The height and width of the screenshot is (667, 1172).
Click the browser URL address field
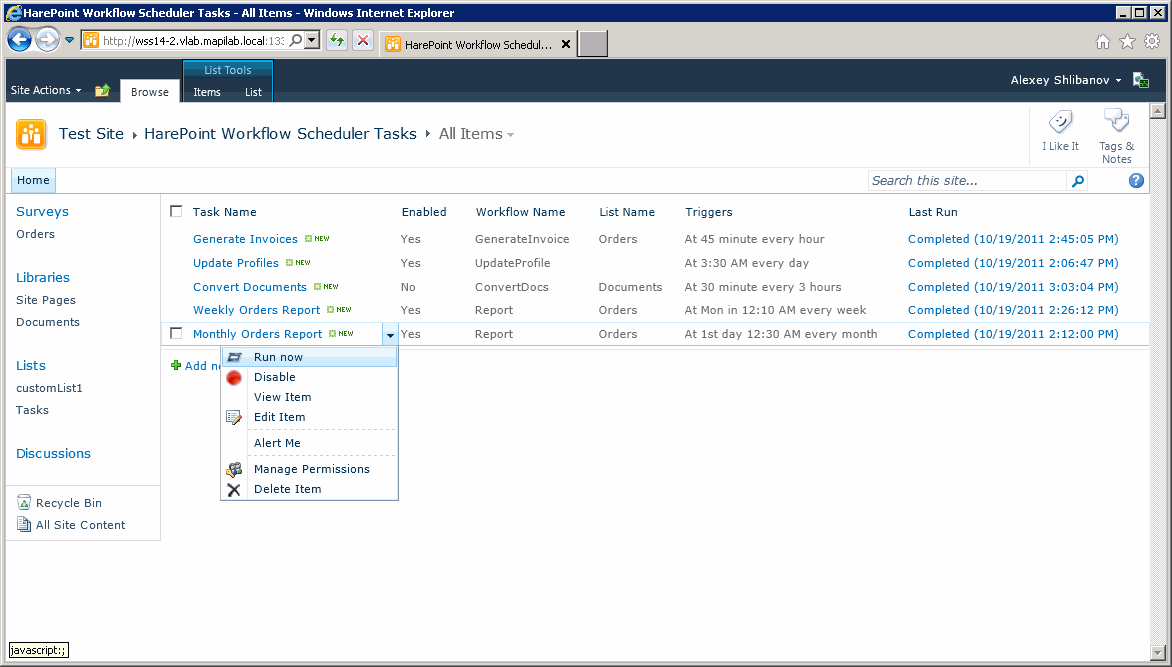tap(194, 40)
